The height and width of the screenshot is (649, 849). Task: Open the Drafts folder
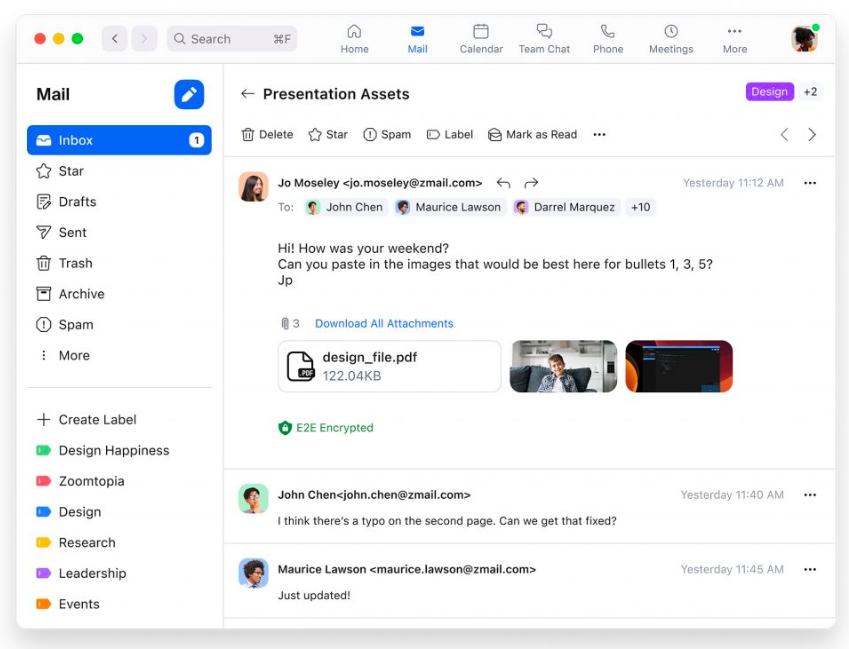pyautogui.click(x=119, y=202)
